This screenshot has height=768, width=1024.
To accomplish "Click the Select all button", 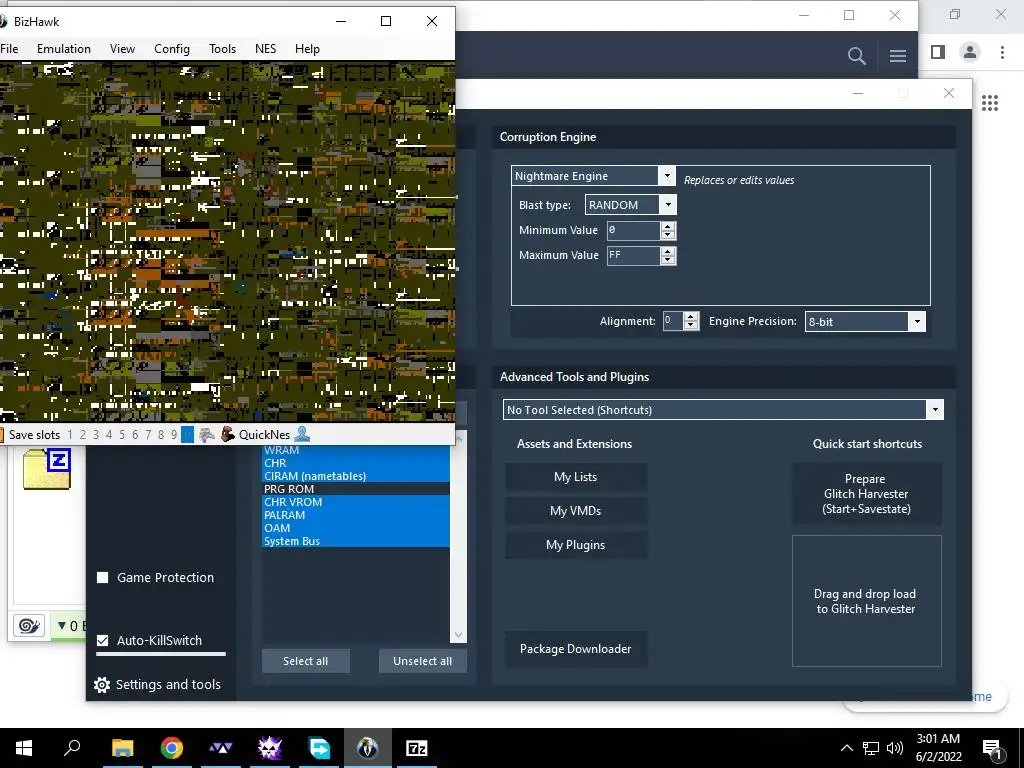I will pos(306,661).
